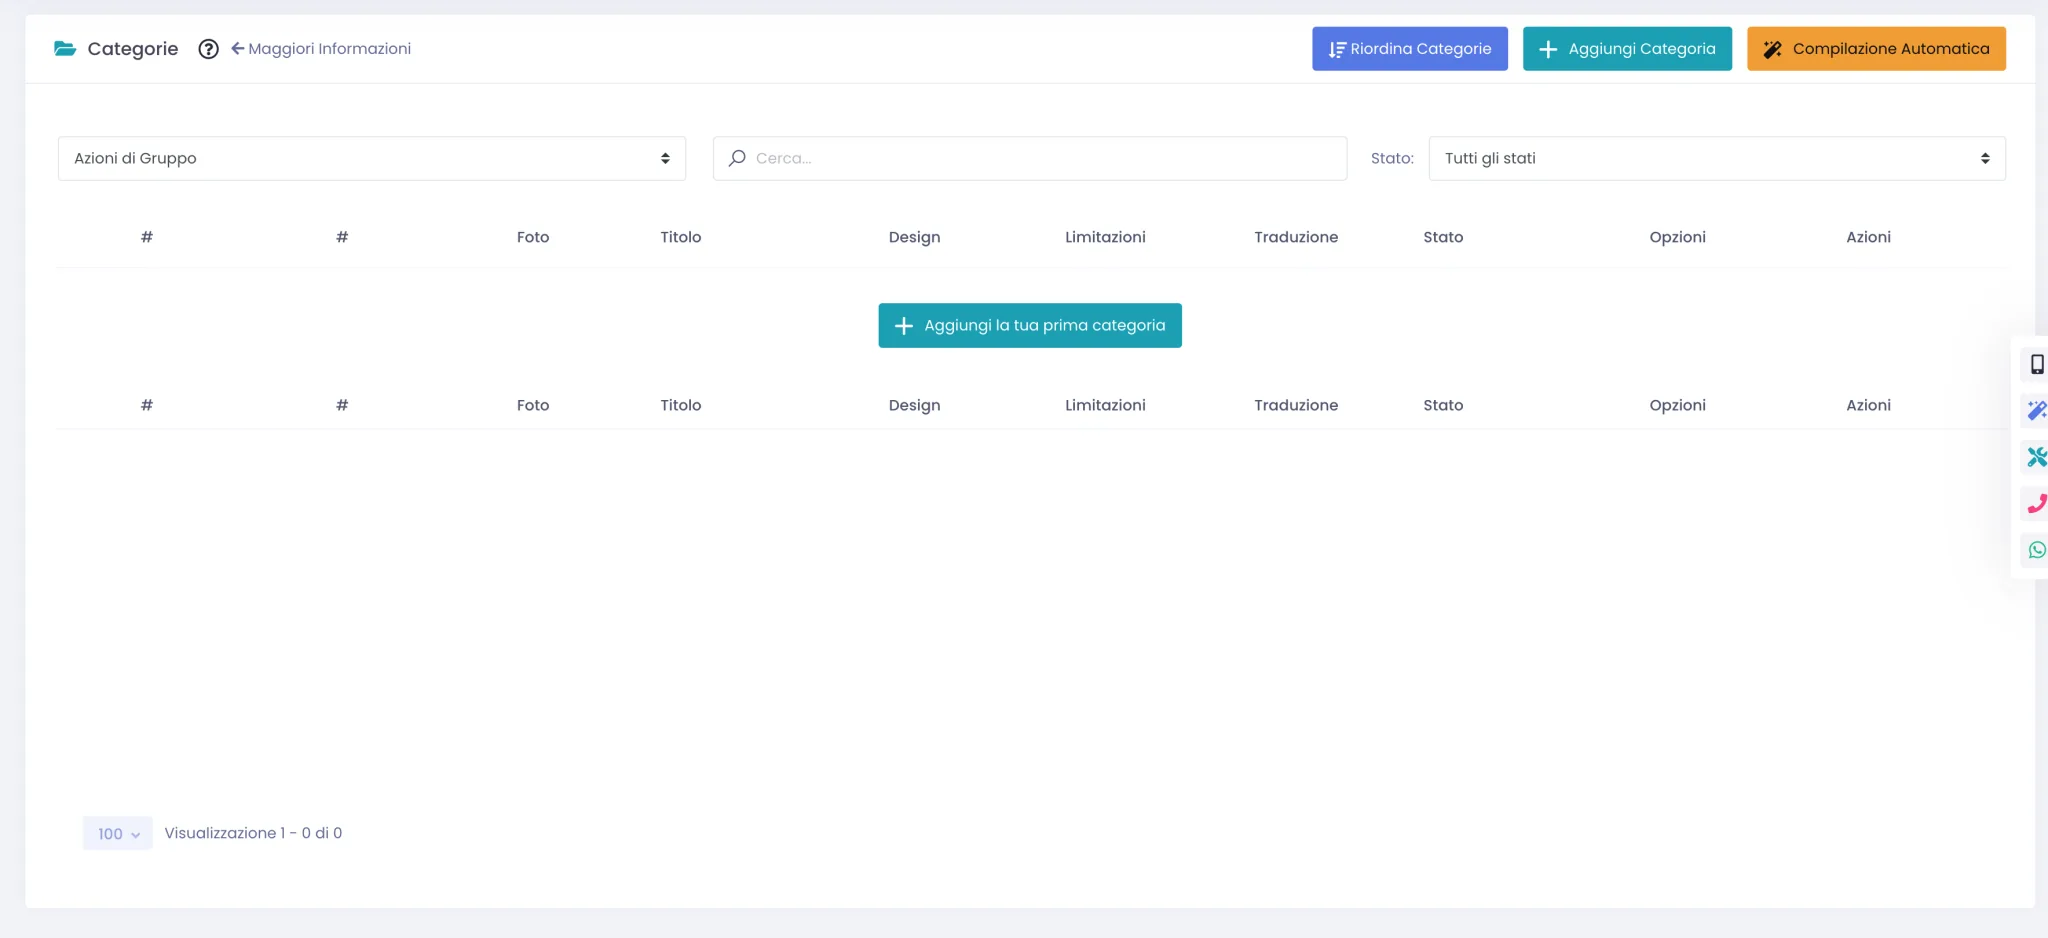
Task: Open the mobile preview icon in side panel
Action: pyautogui.click(x=2036, y=364)
